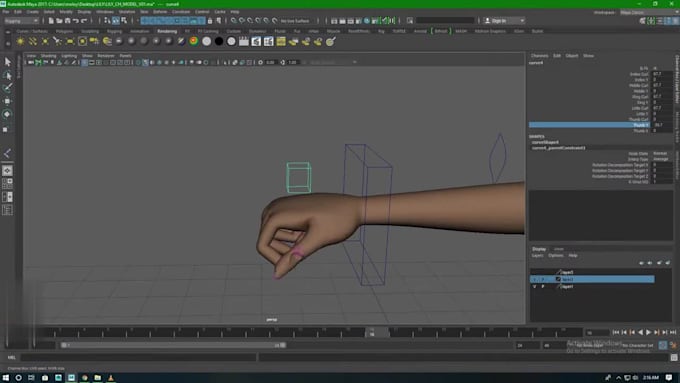This screenshot has width=680, height=383.
Task: Toggle visibility of the highlighted layer2
Action: pyautogui.click(x=534, y=279)
